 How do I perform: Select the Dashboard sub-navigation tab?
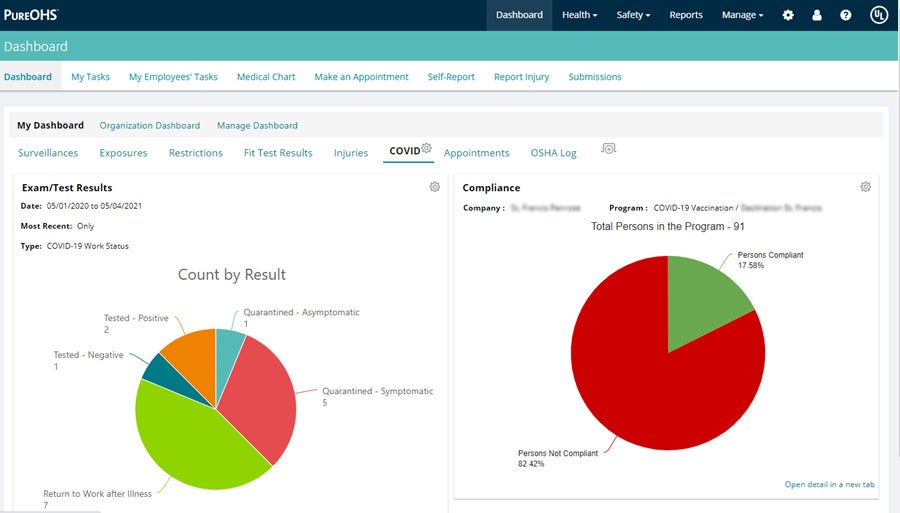[28, 76]
